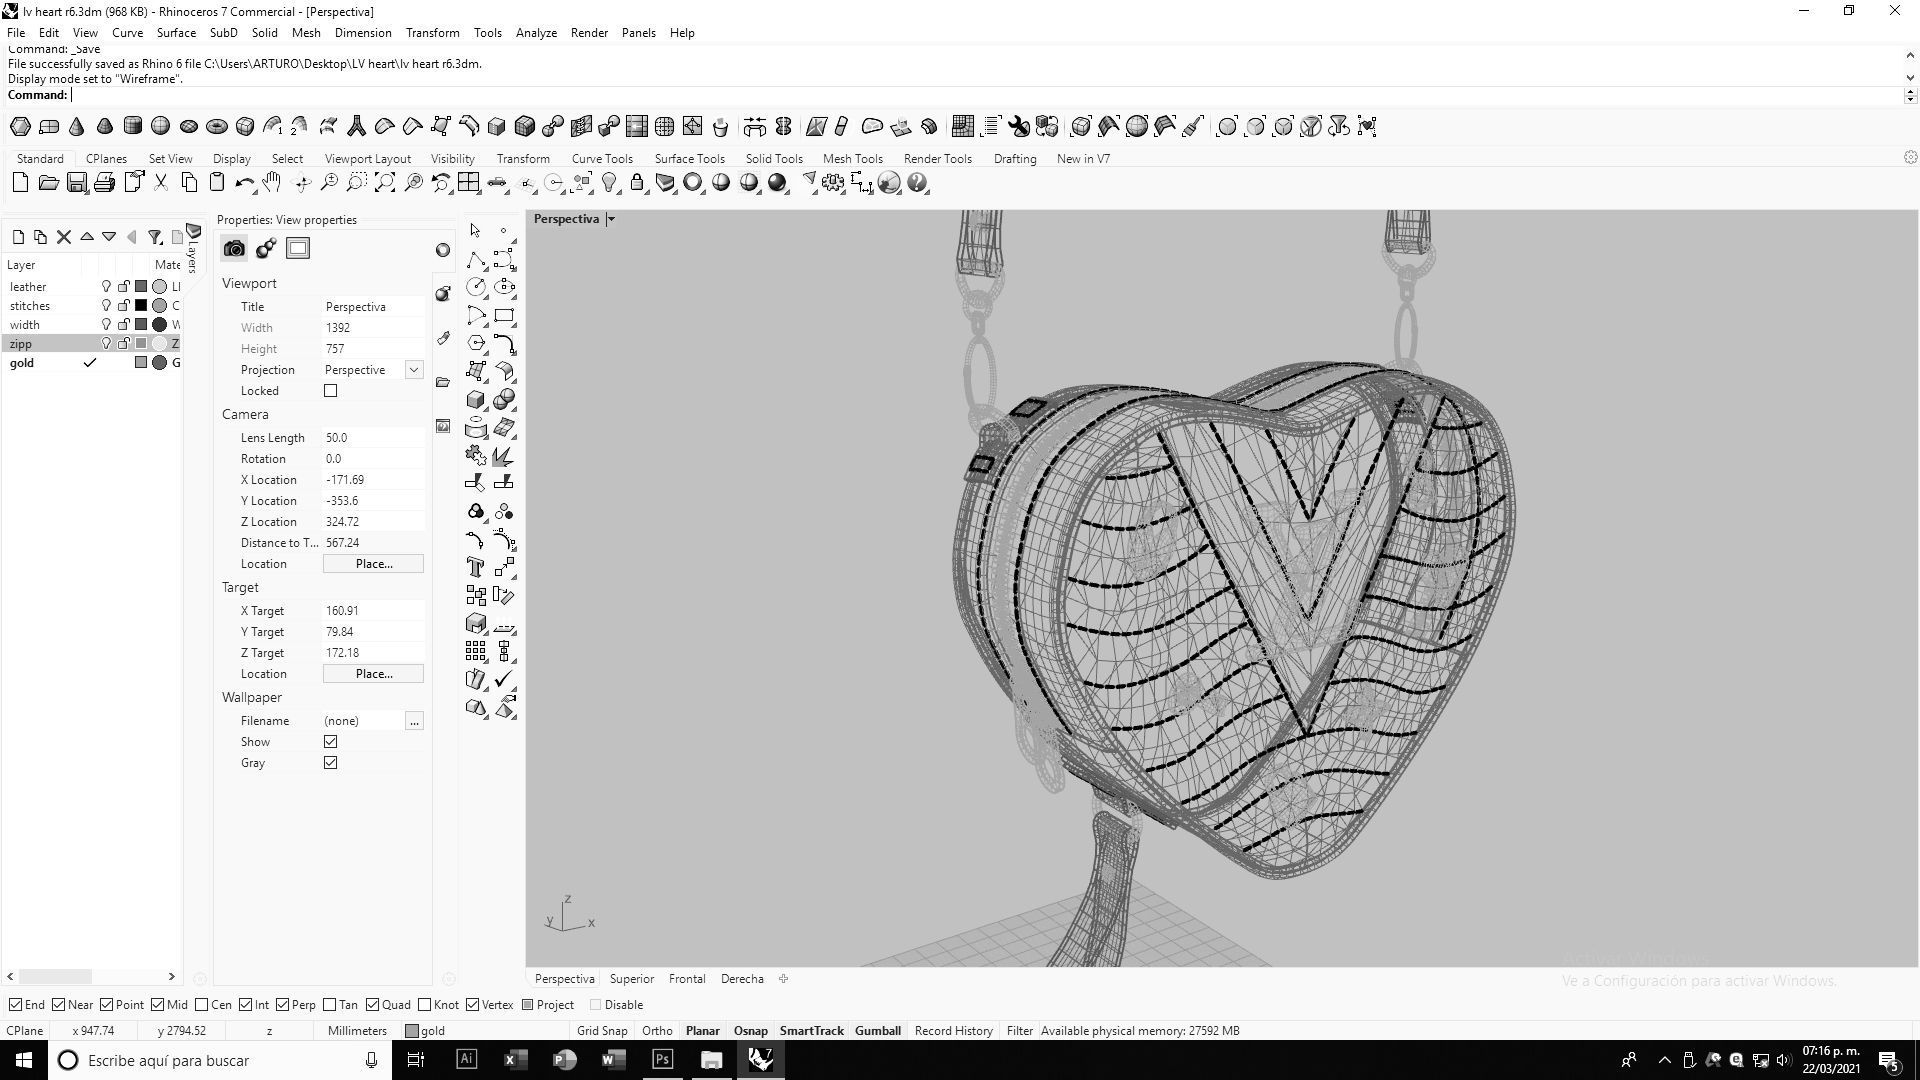
Task: Uncheck the wallpaper Show checkbox
Action: pos(330,742)
